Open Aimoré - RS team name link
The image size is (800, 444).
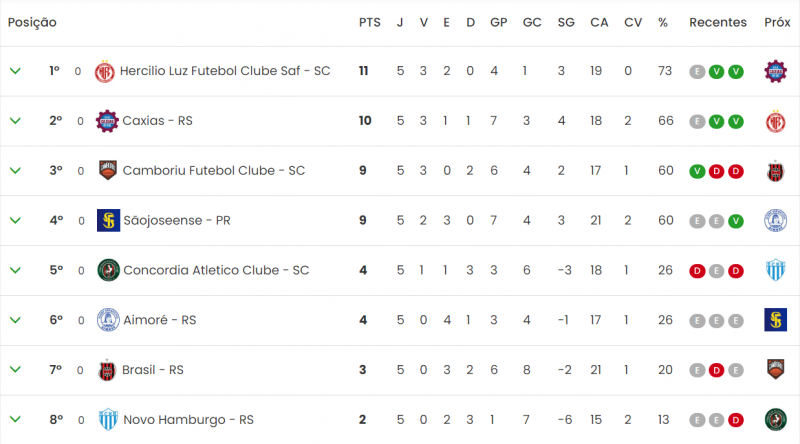point(159,320)
